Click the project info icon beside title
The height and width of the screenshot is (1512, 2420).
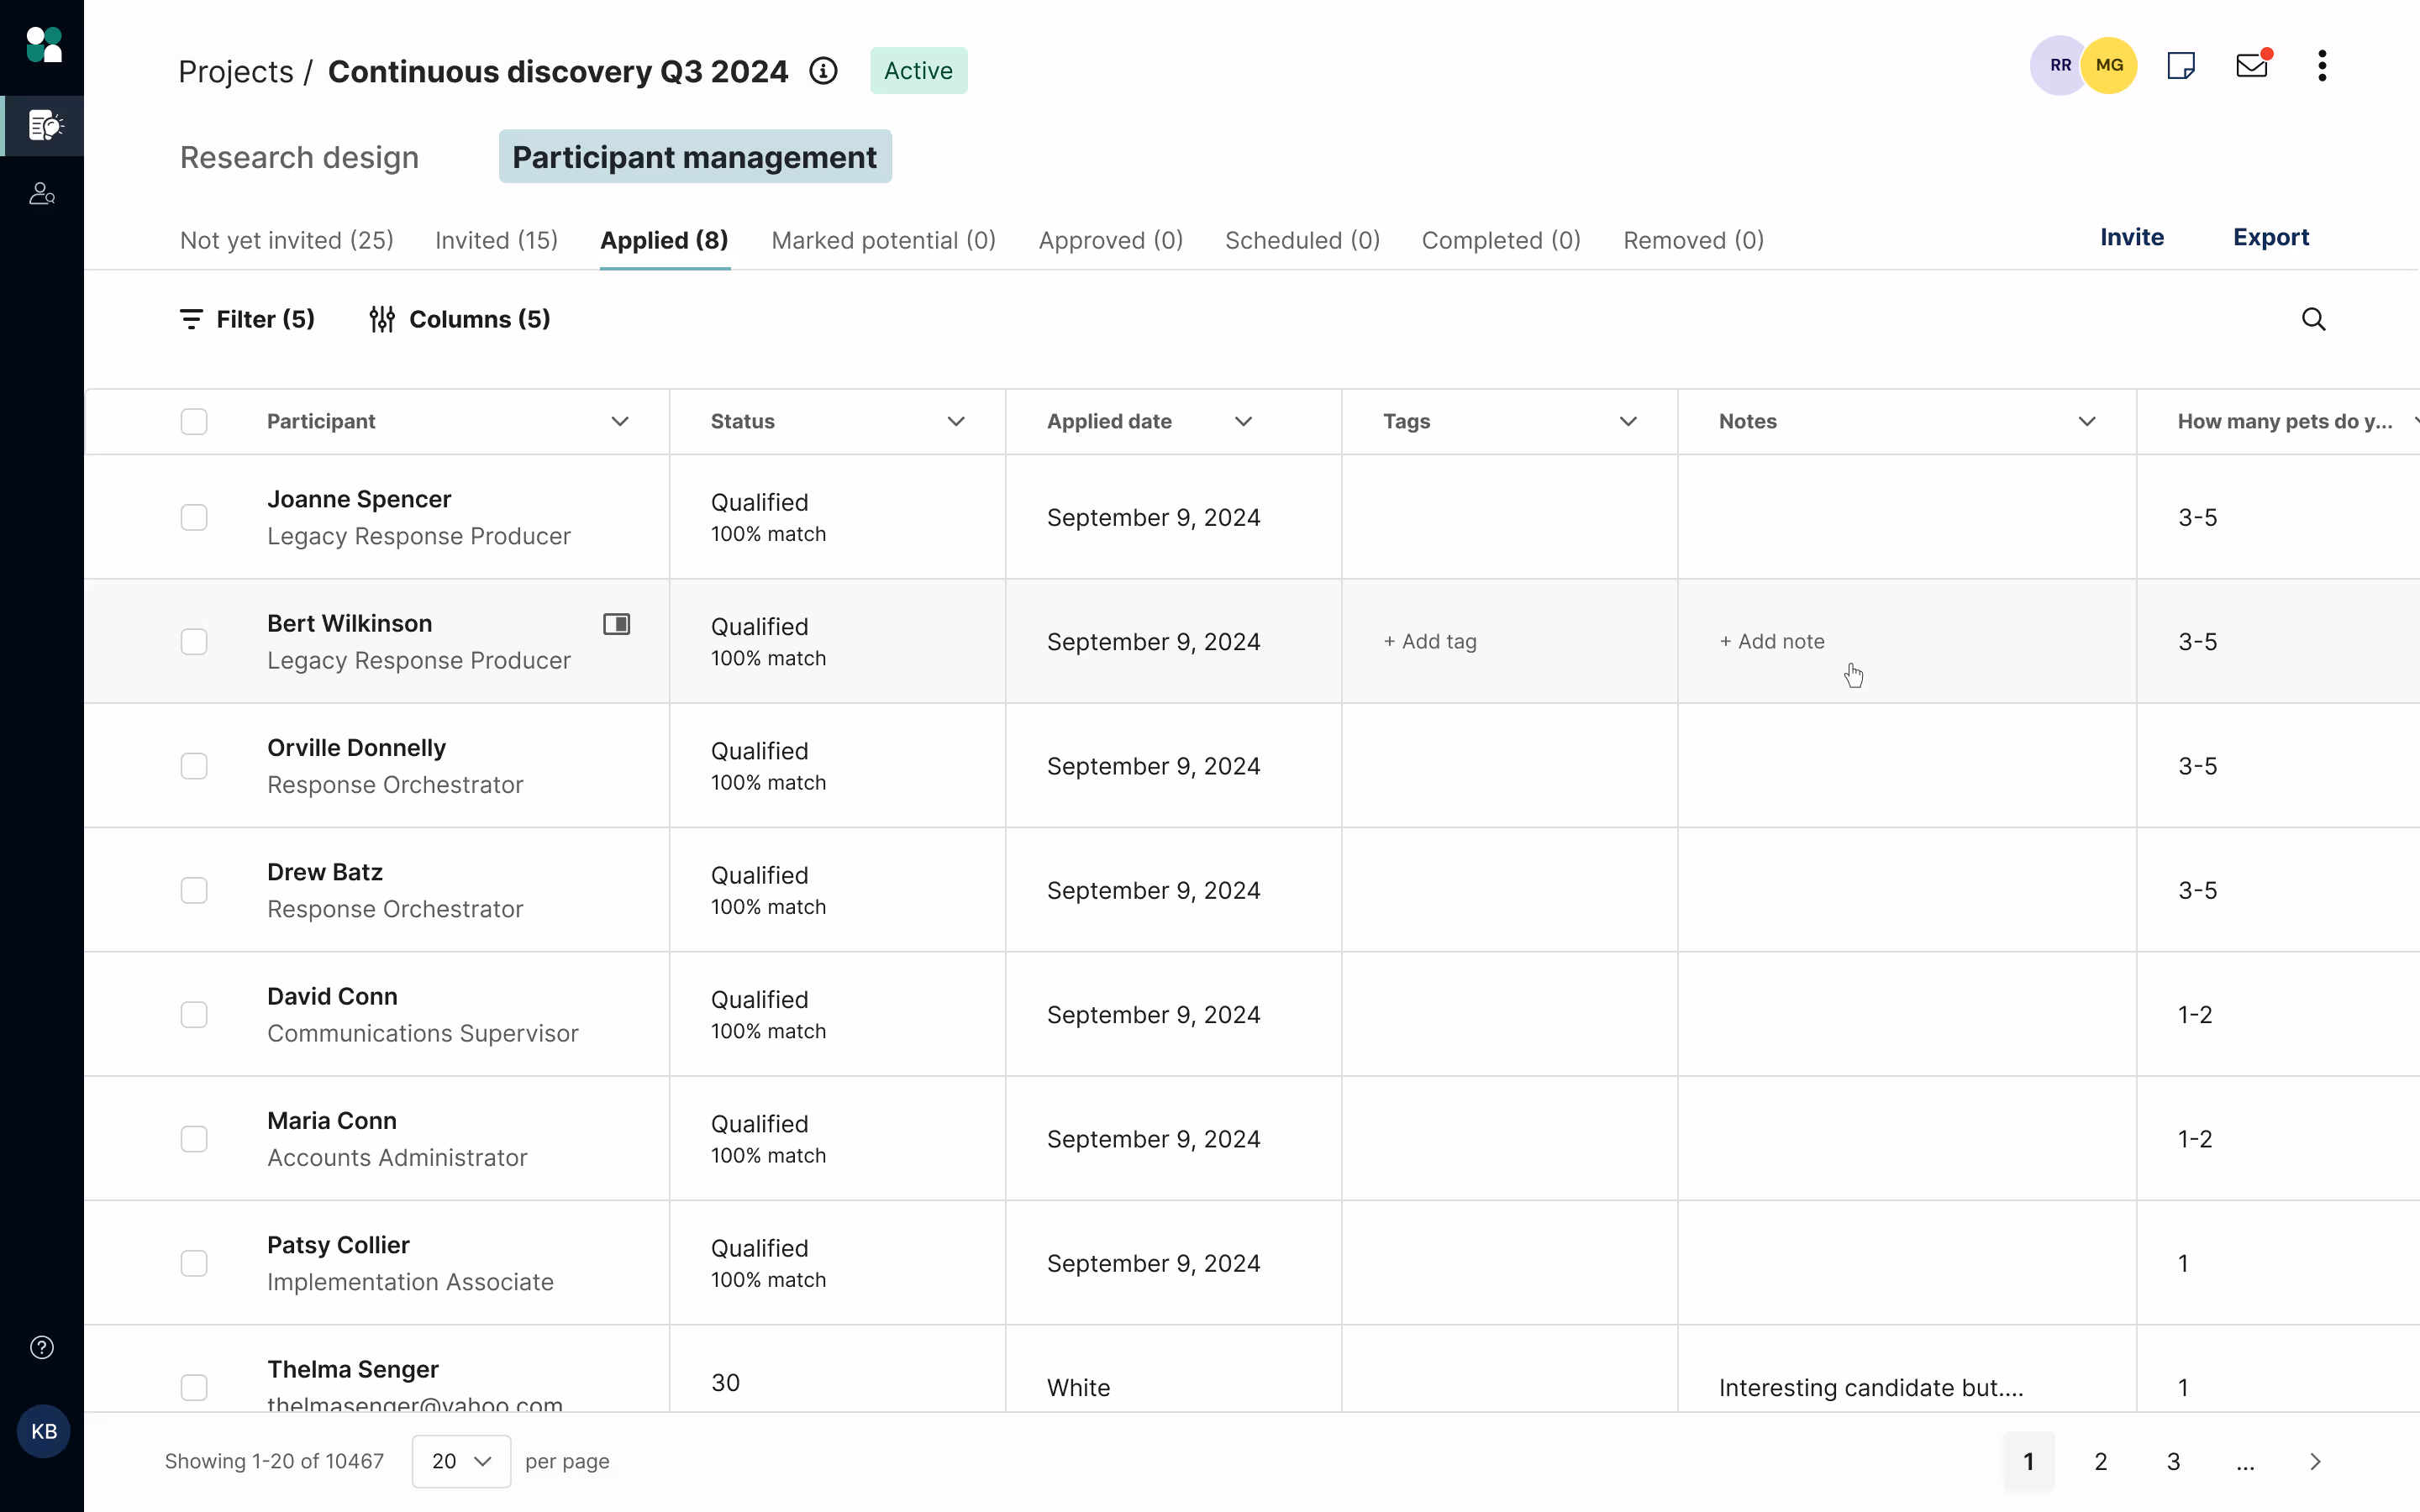click(823, 71)
